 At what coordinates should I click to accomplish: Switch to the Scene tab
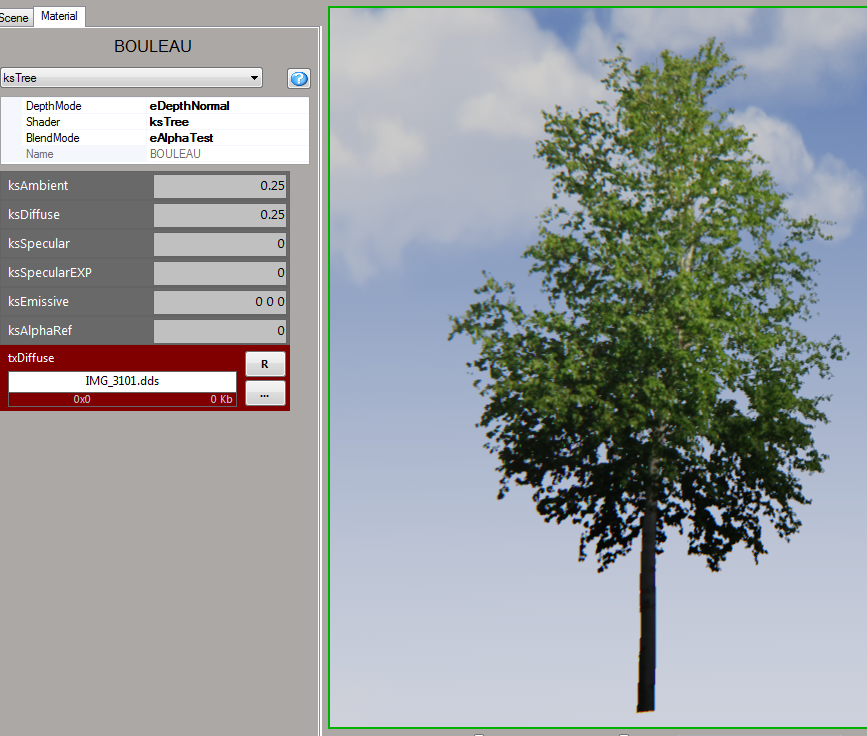(14, 18)
